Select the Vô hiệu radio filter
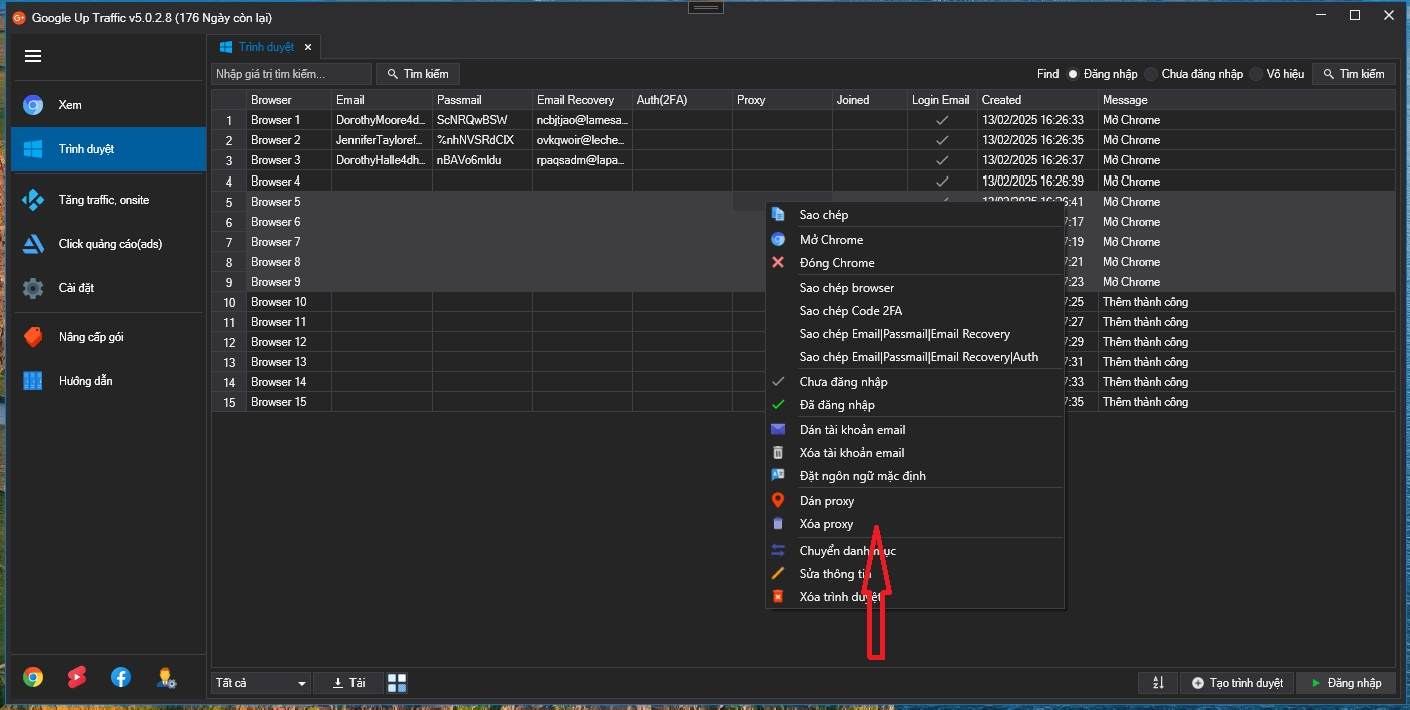This screenshot has height=710, width=1410. coord(1257,74)
